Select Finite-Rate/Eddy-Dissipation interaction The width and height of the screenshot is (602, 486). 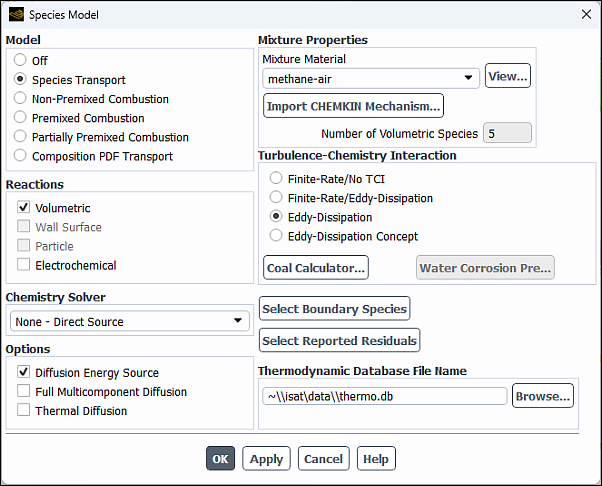(276, 198)
